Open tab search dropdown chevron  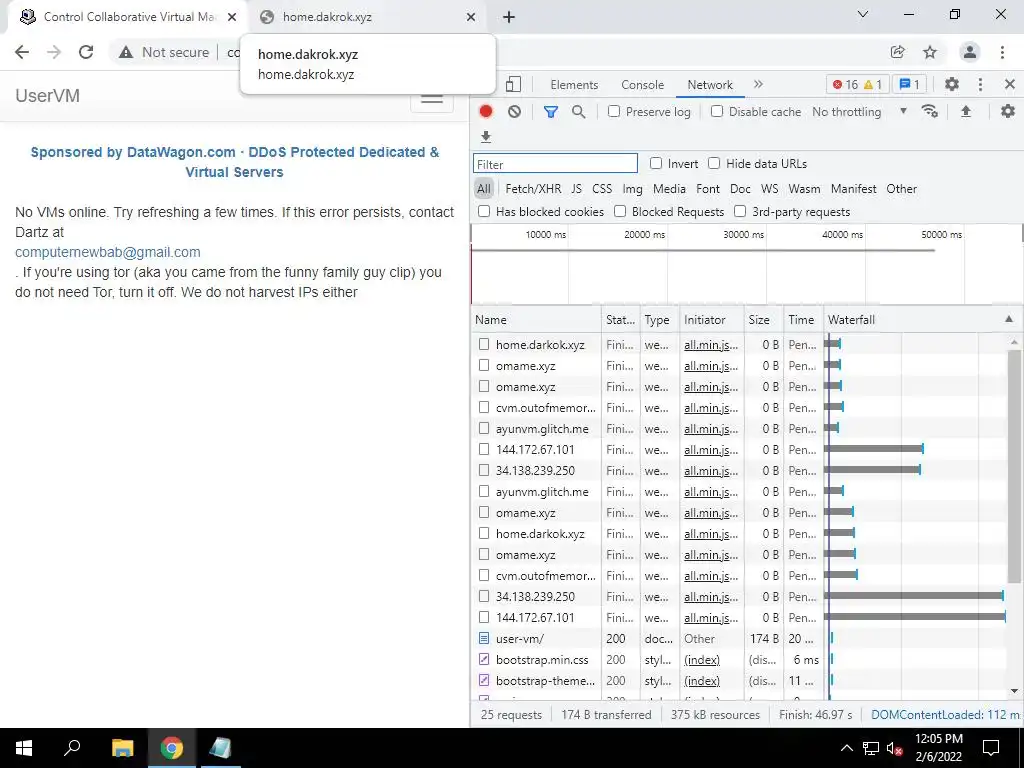pos(863,14)
